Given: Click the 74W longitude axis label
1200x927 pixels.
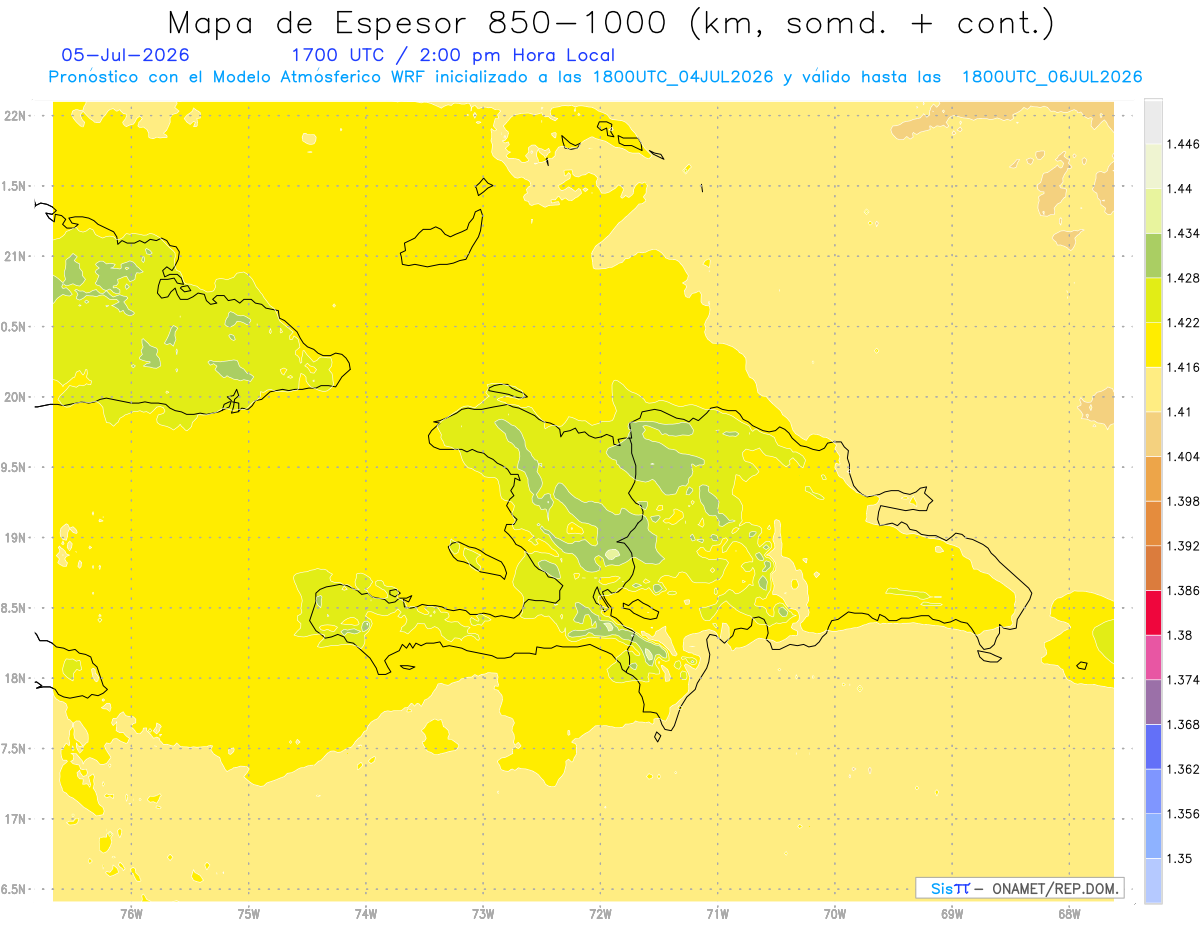Looking at the screenshot, I should (365, 914).
